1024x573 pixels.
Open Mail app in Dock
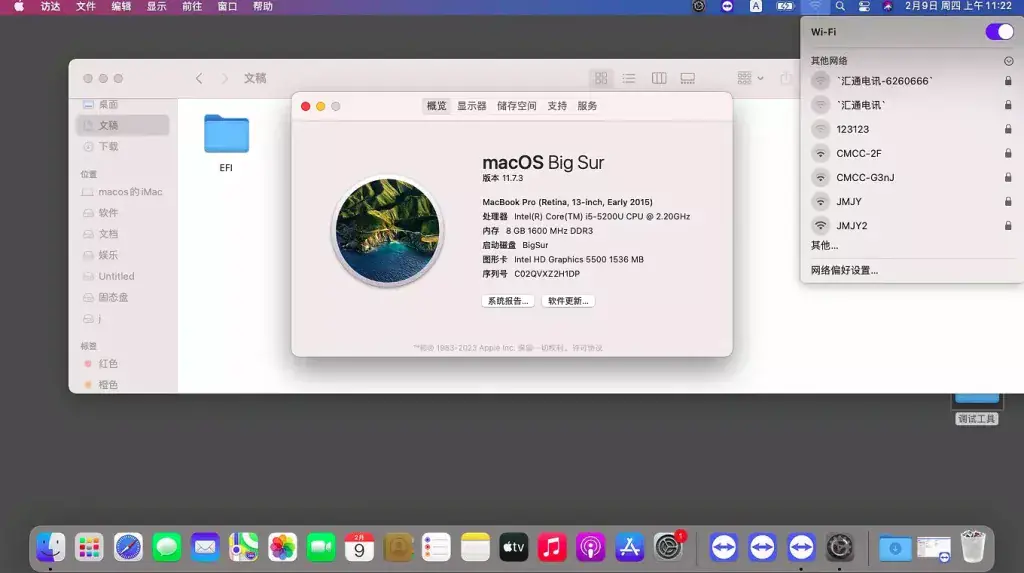pos(205,547)
